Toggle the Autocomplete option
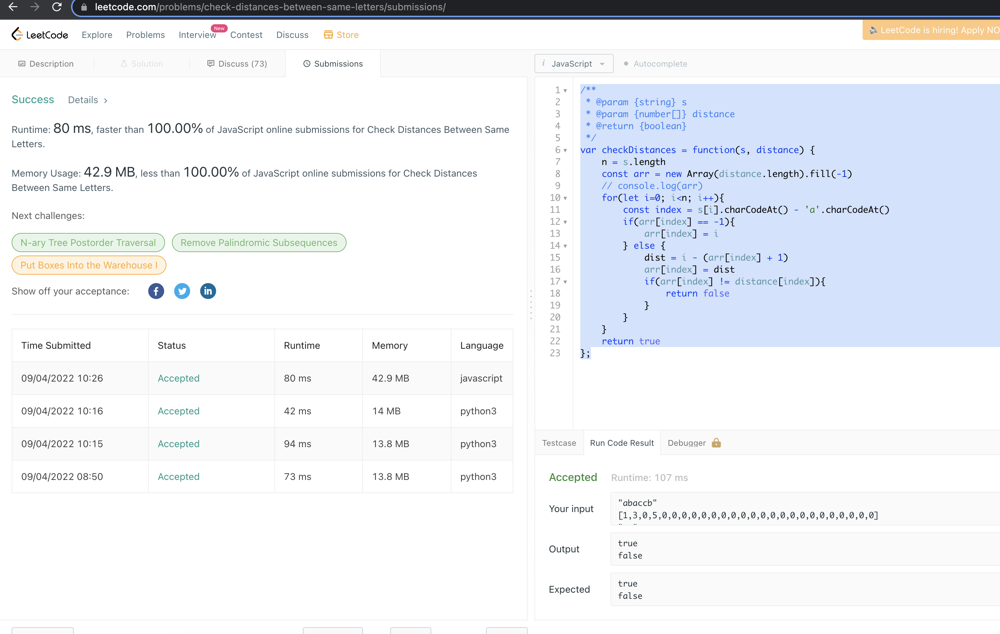Image resolution: width=1000 pixels, height=634 pixels. tap(655, 64)
